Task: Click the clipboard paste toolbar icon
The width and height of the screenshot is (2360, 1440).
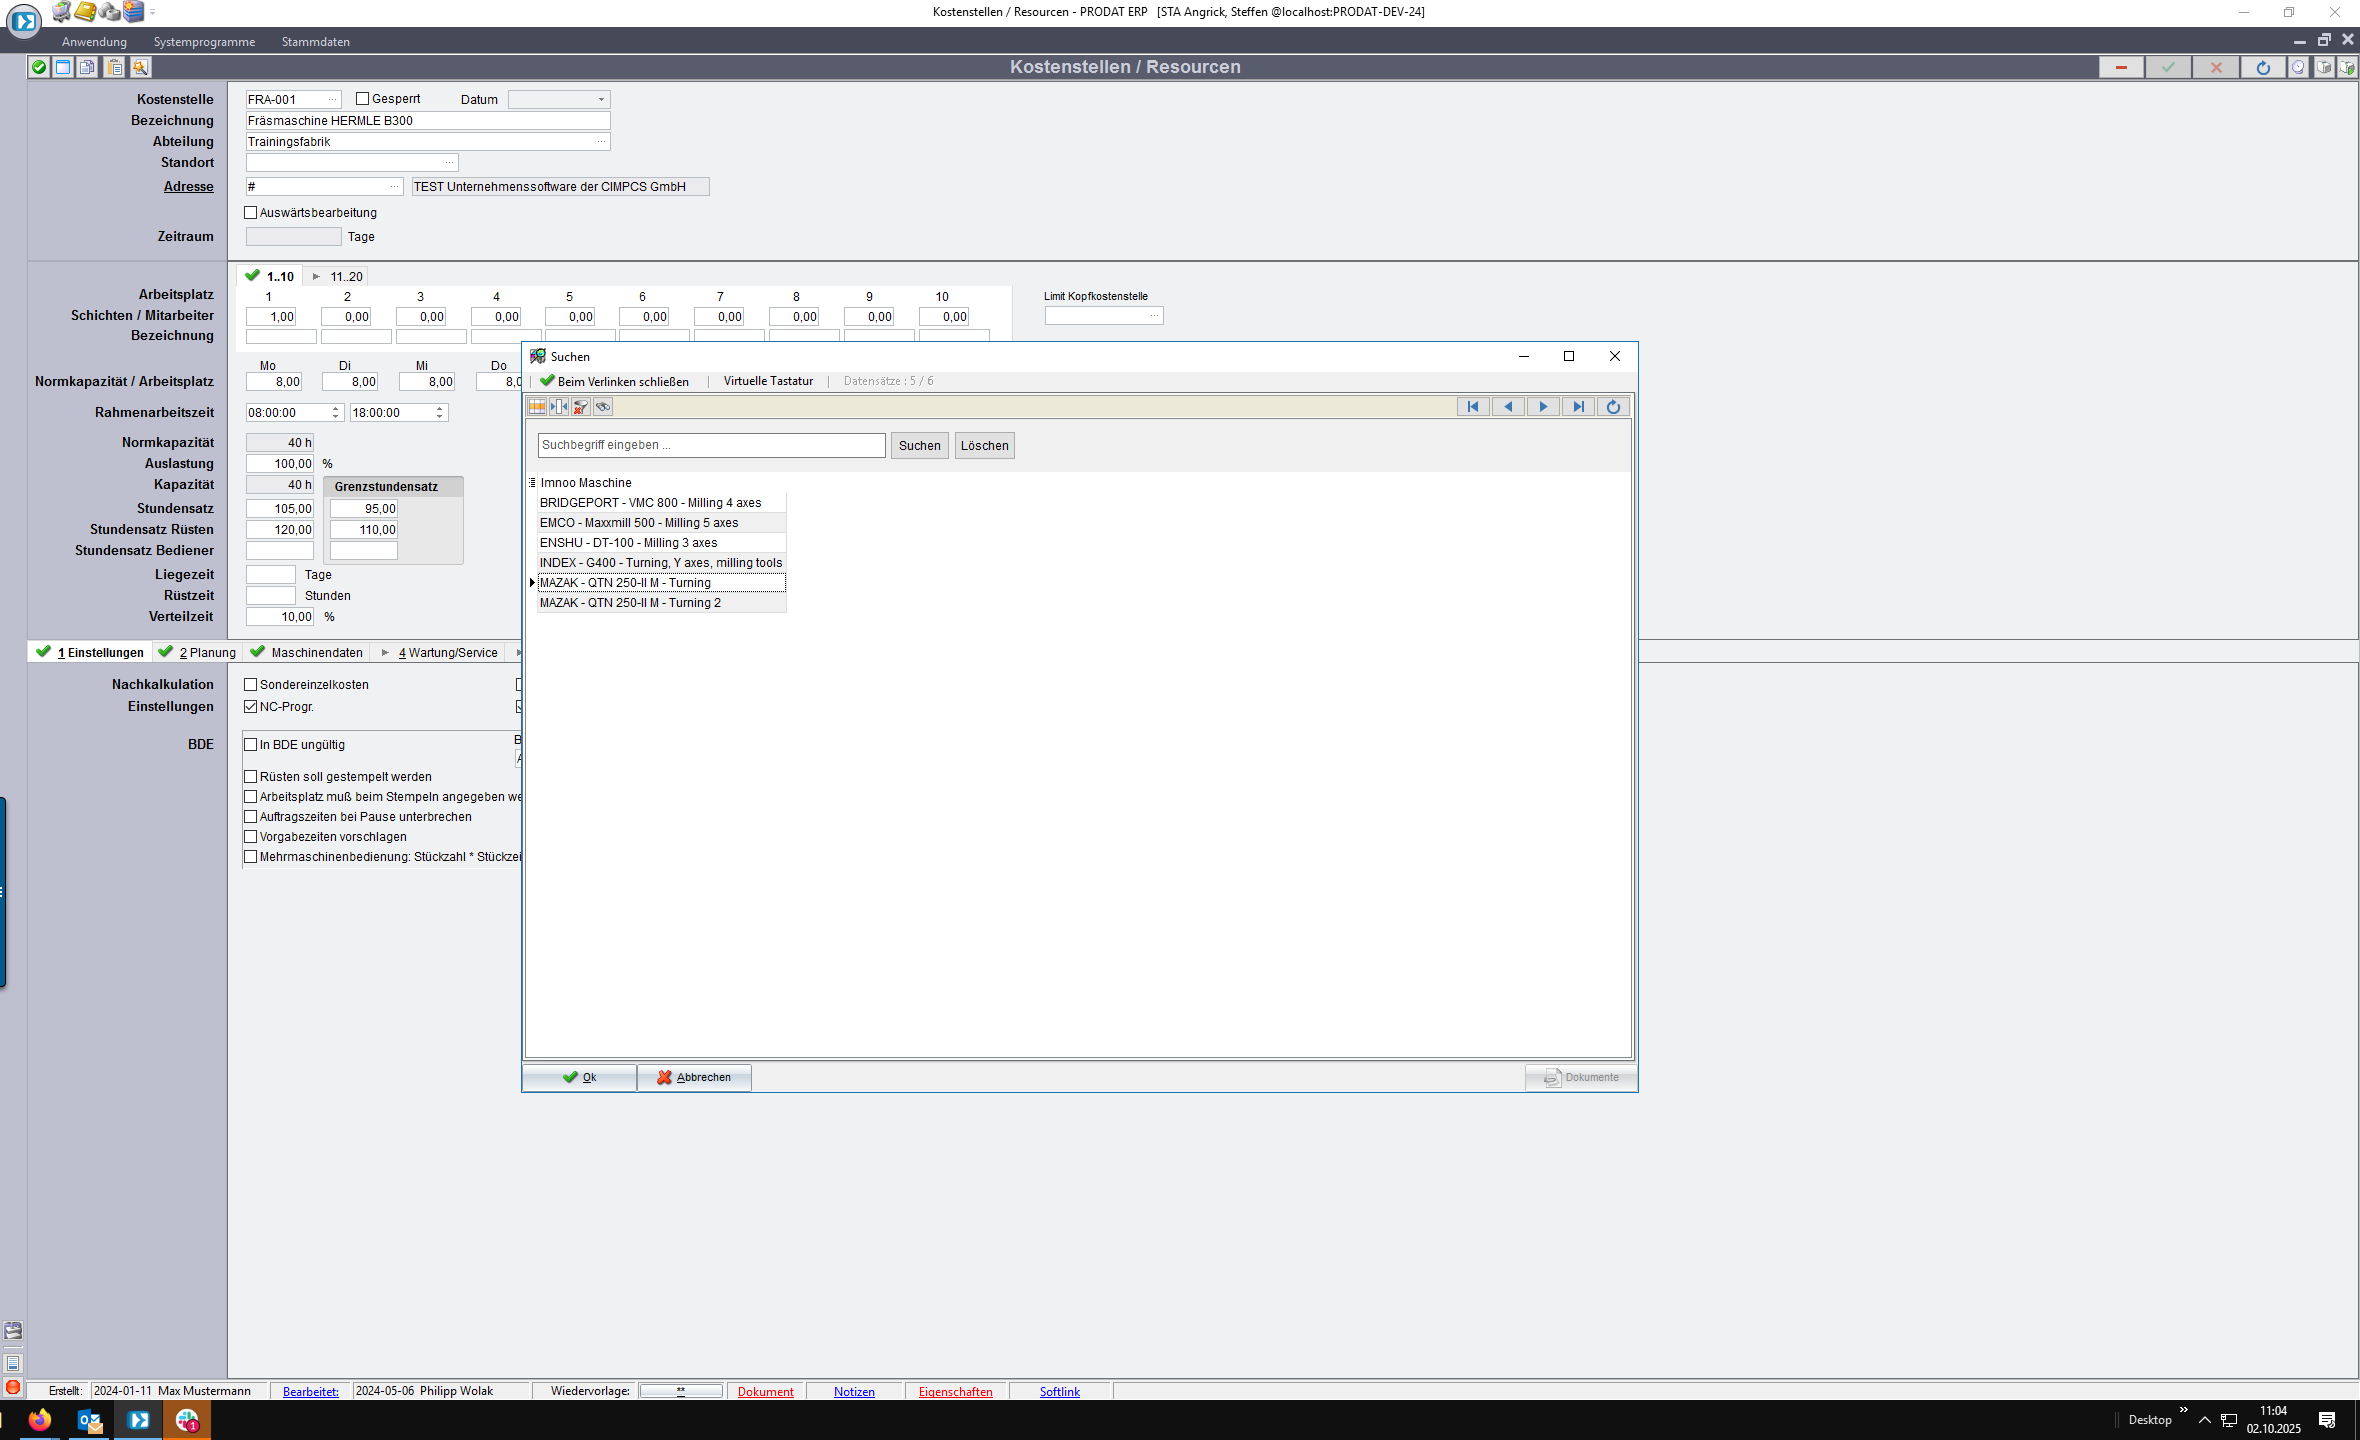Action: pos(115,67)
